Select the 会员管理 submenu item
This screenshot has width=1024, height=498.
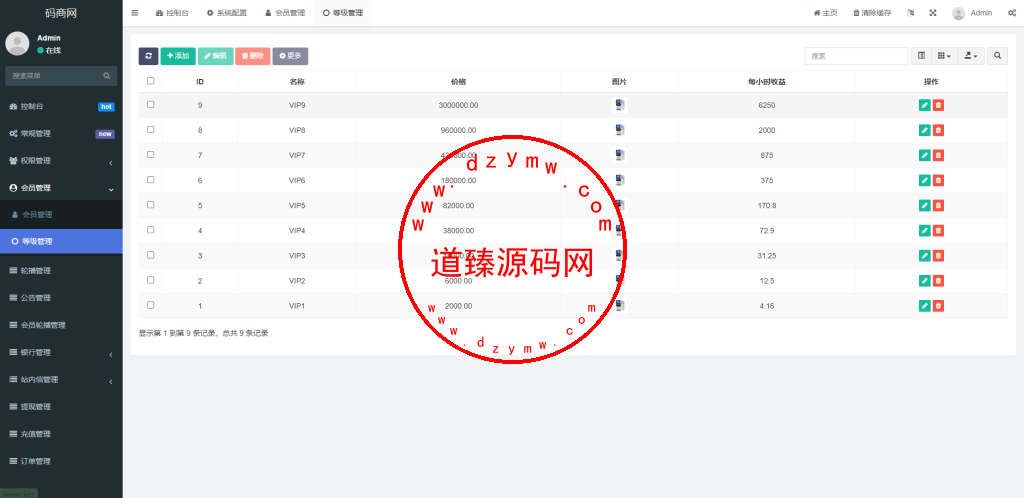click(x=61, y=215)
